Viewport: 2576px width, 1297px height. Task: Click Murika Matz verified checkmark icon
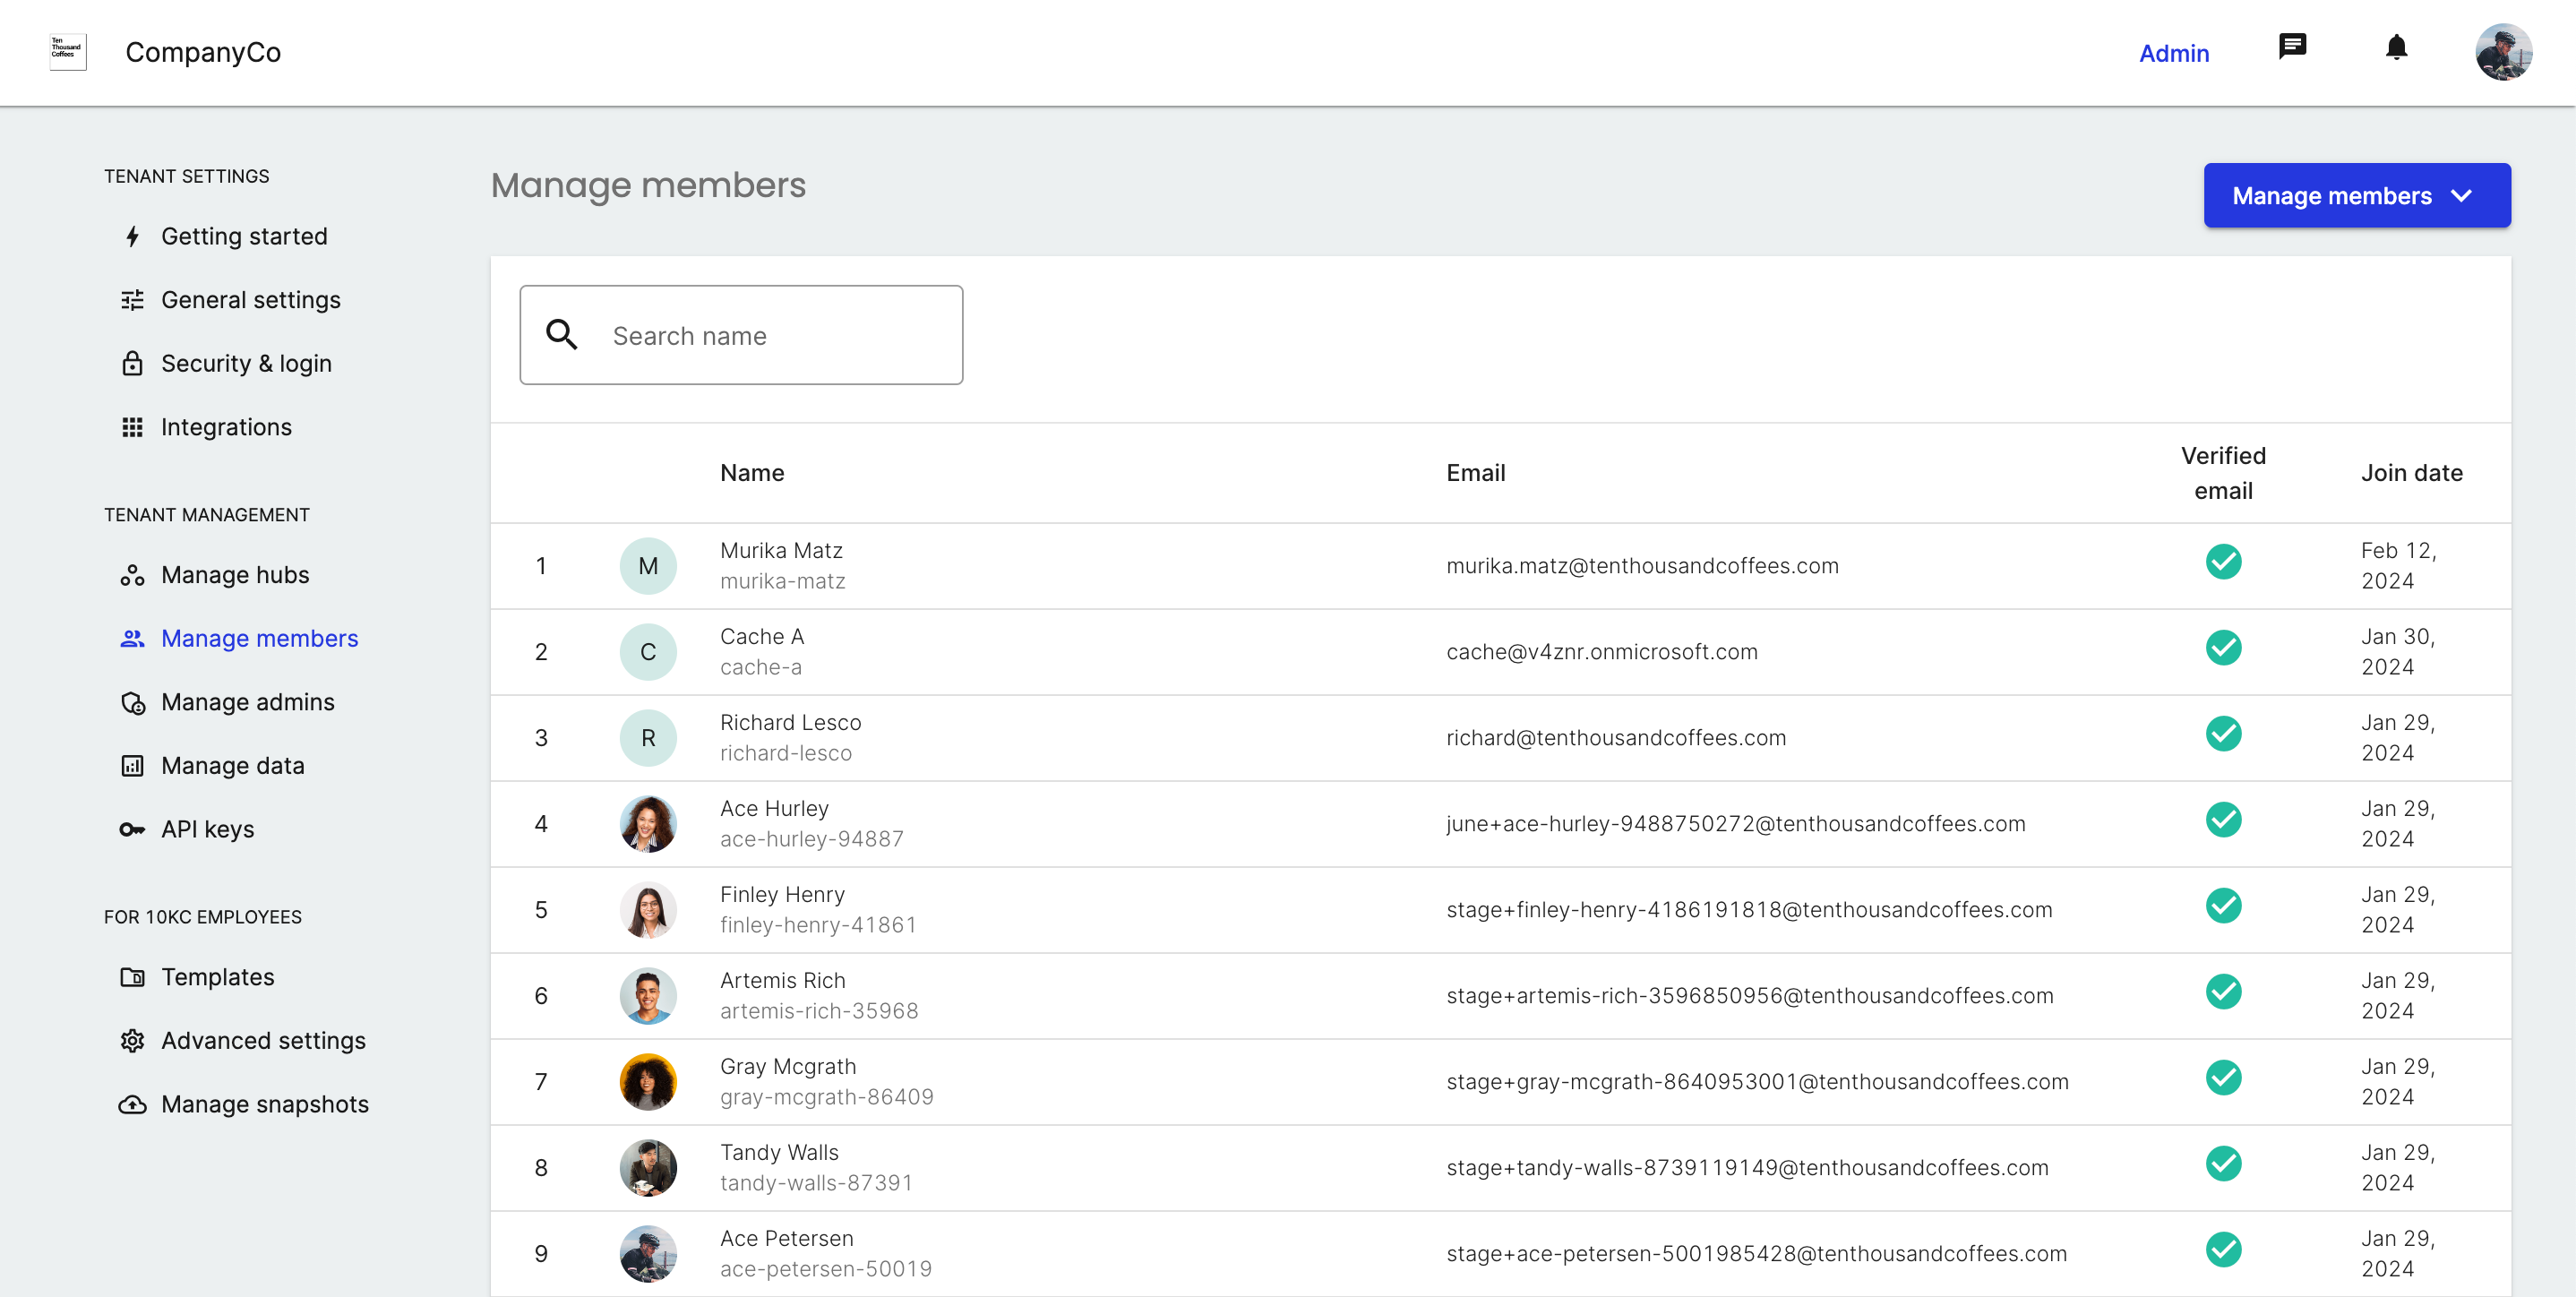(2223, 562)
